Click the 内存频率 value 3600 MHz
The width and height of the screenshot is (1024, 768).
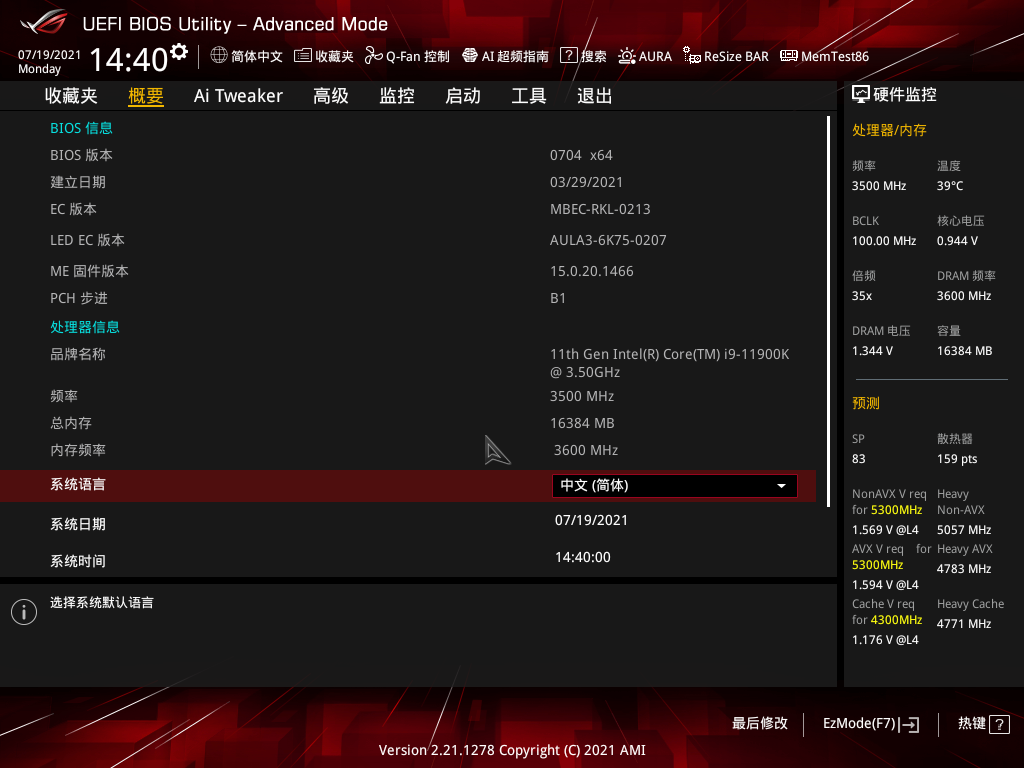[x=586, y=450]
